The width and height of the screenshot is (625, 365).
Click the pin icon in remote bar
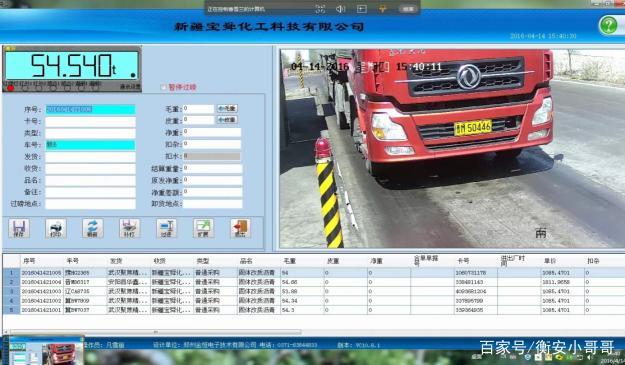[x=382, y=9]
